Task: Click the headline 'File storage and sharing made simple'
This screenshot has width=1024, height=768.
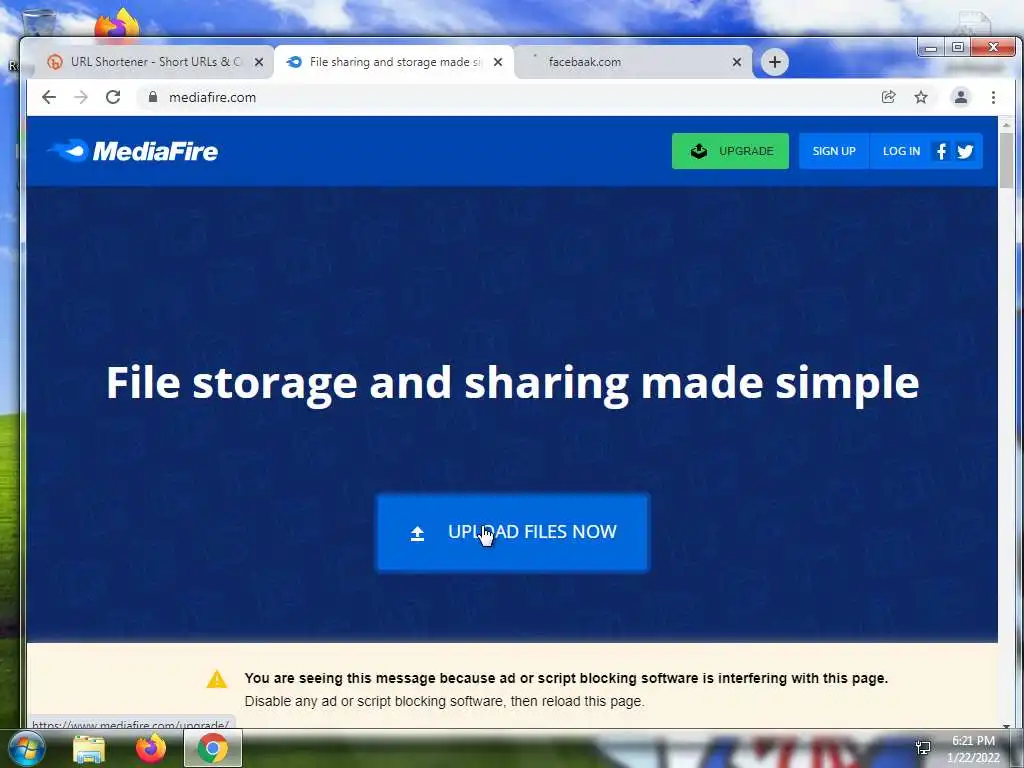Action: 513,383
